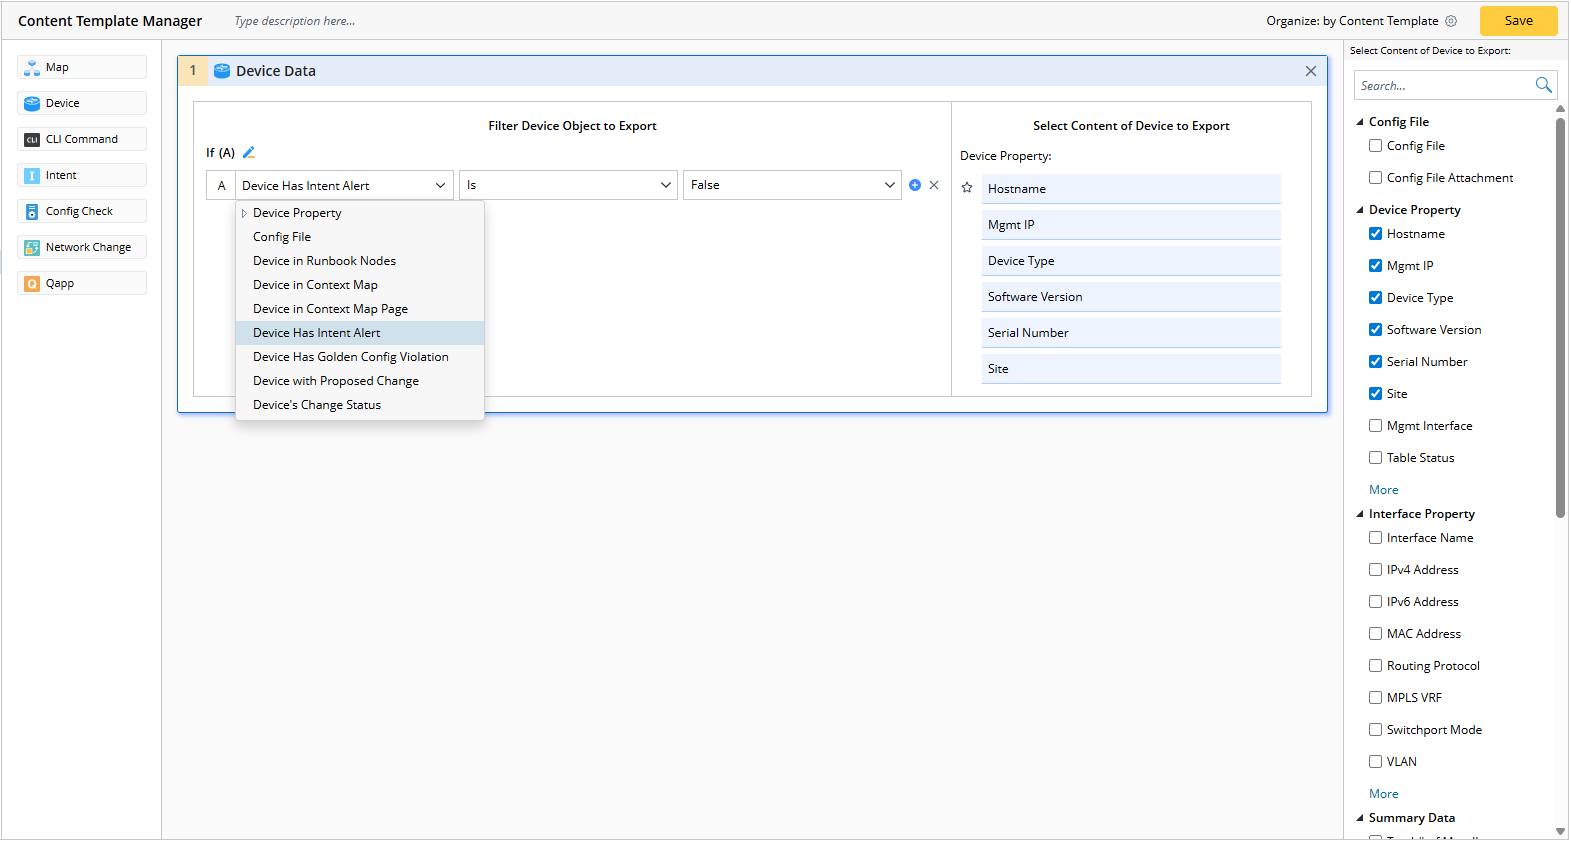Click the search magnifier icon
Screen dimensions: 1571x841
click(x=1543, y=86)
